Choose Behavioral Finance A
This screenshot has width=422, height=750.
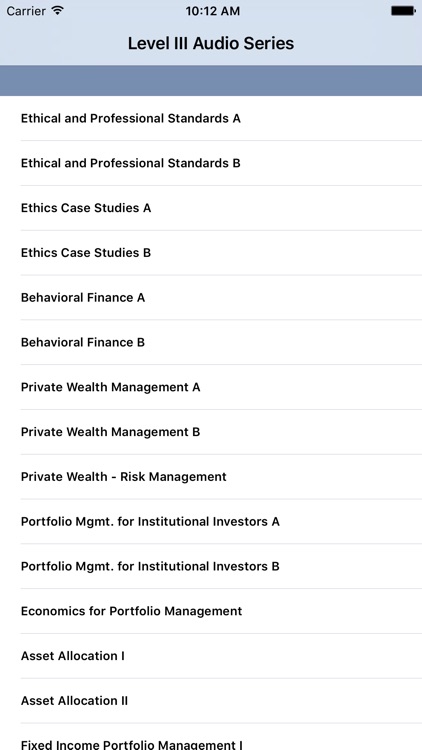(x=211, y=298)
